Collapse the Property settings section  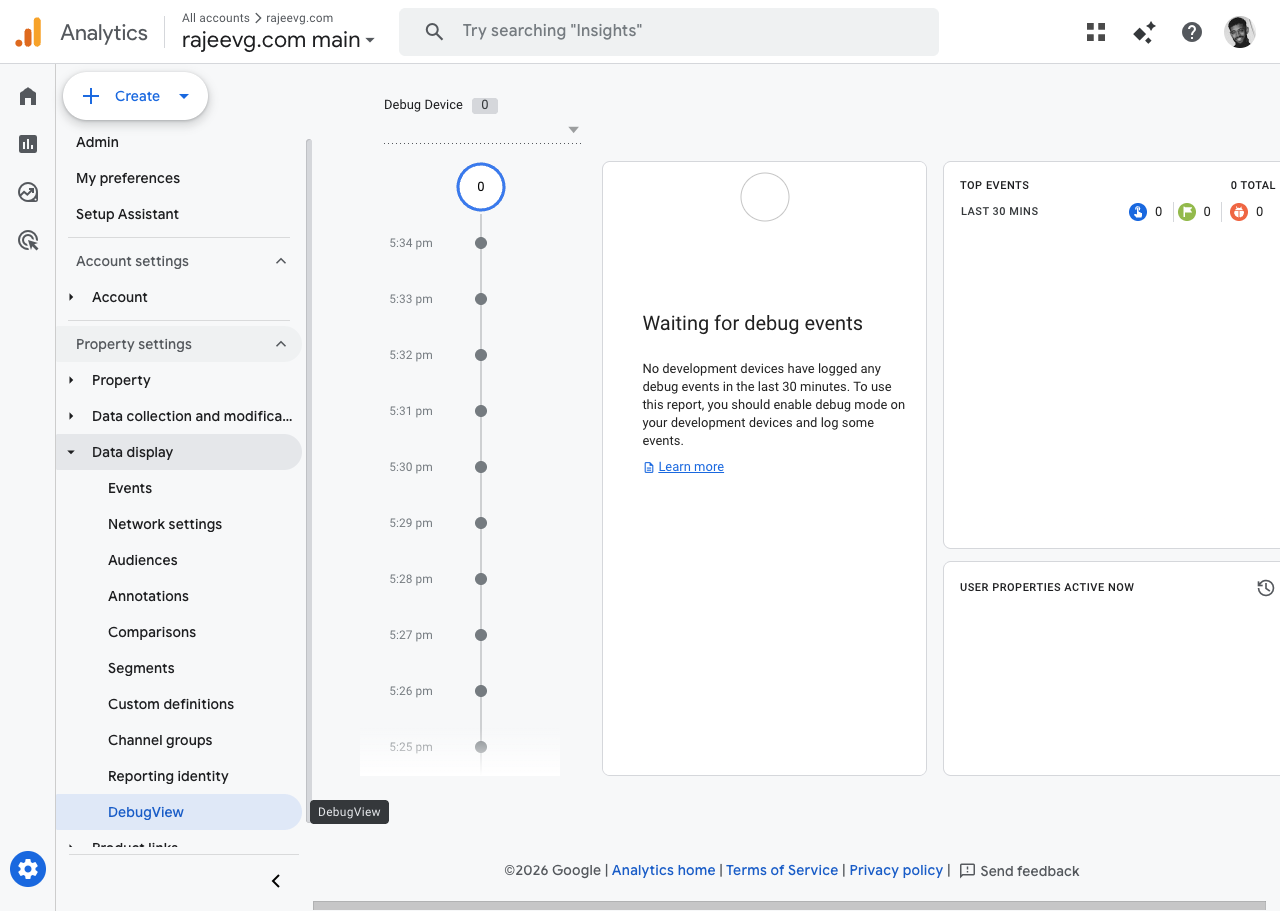pos(281,344)
